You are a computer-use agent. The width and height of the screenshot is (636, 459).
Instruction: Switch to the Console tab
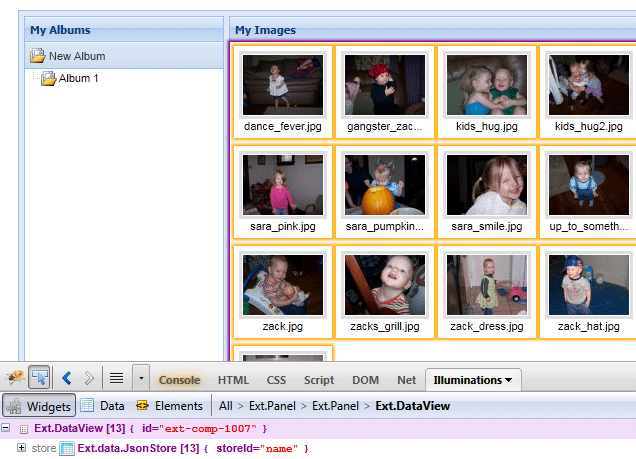click(x=179, y=380)
